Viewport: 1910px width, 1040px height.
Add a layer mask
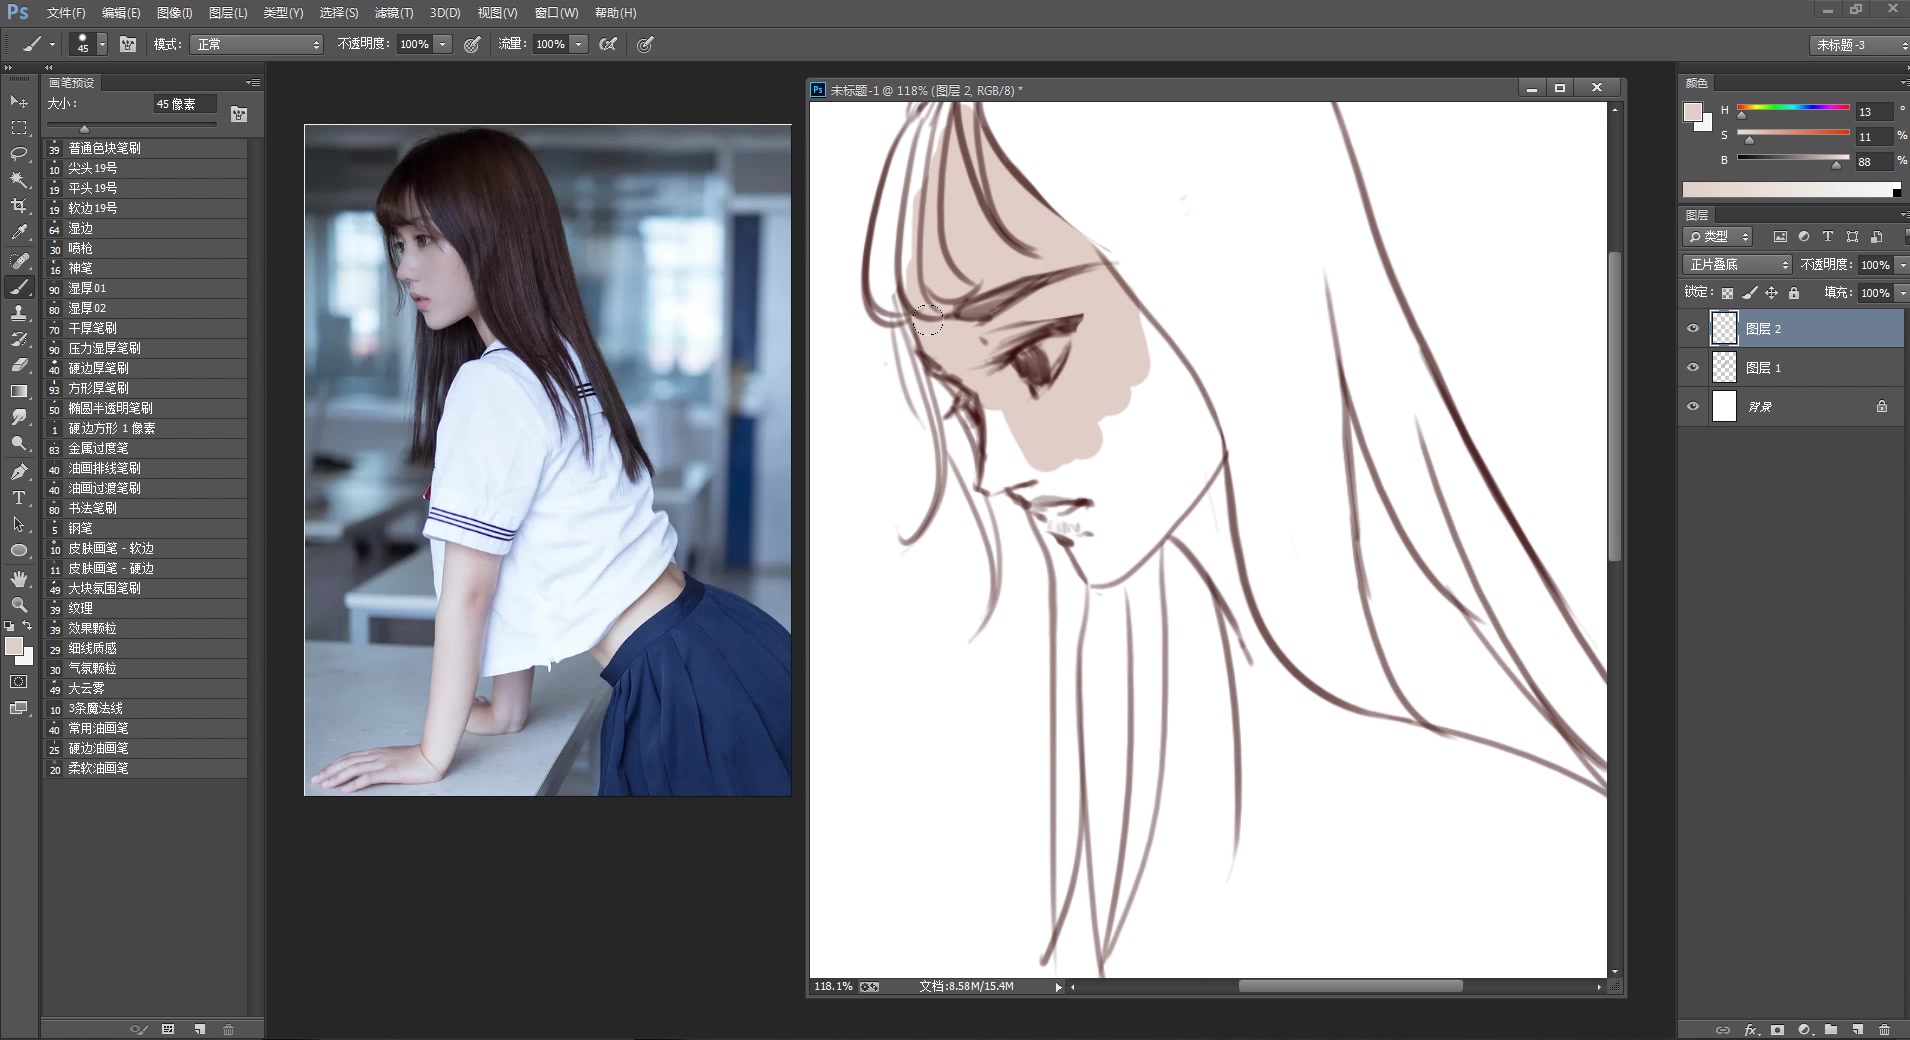1777,1029
